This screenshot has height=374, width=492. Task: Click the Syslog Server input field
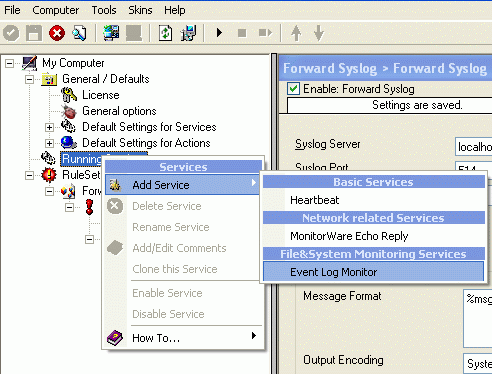click(473, 147)
